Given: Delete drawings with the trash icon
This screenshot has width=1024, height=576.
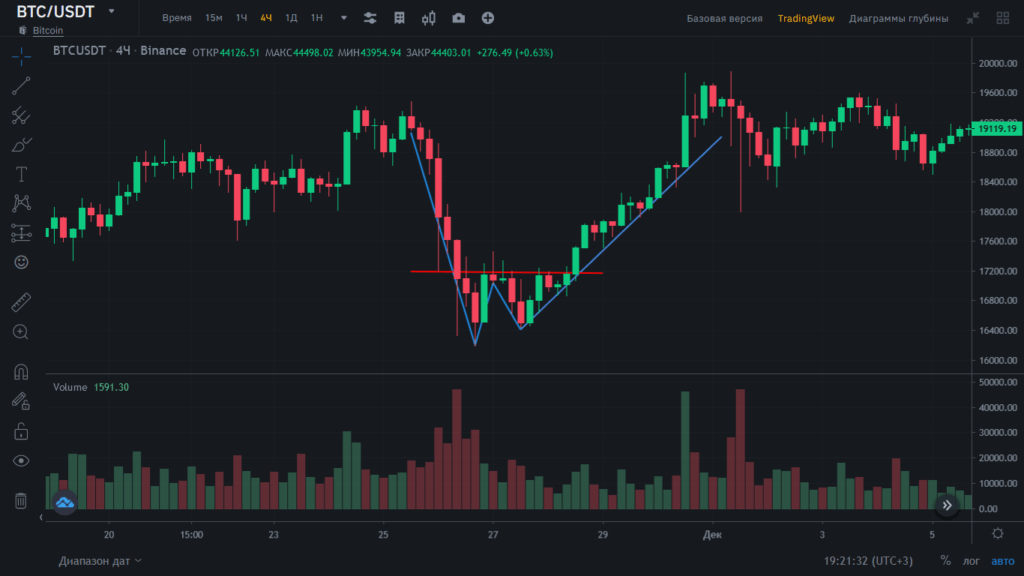Looking at the screenshot, I should tap(21, 501).
